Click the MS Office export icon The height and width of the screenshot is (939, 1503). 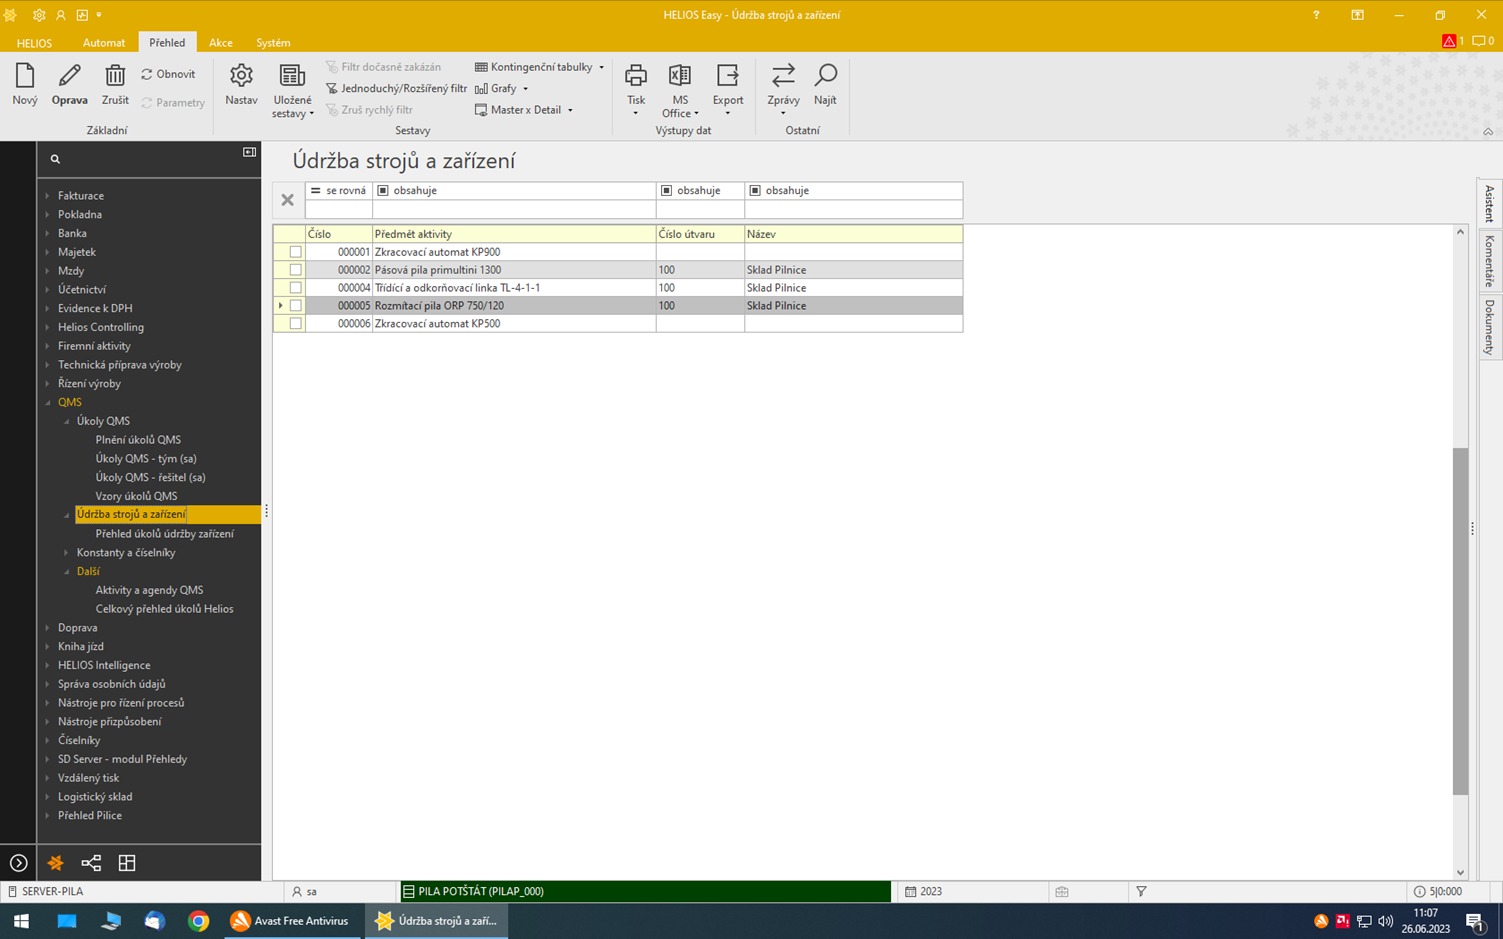[680, 76]
